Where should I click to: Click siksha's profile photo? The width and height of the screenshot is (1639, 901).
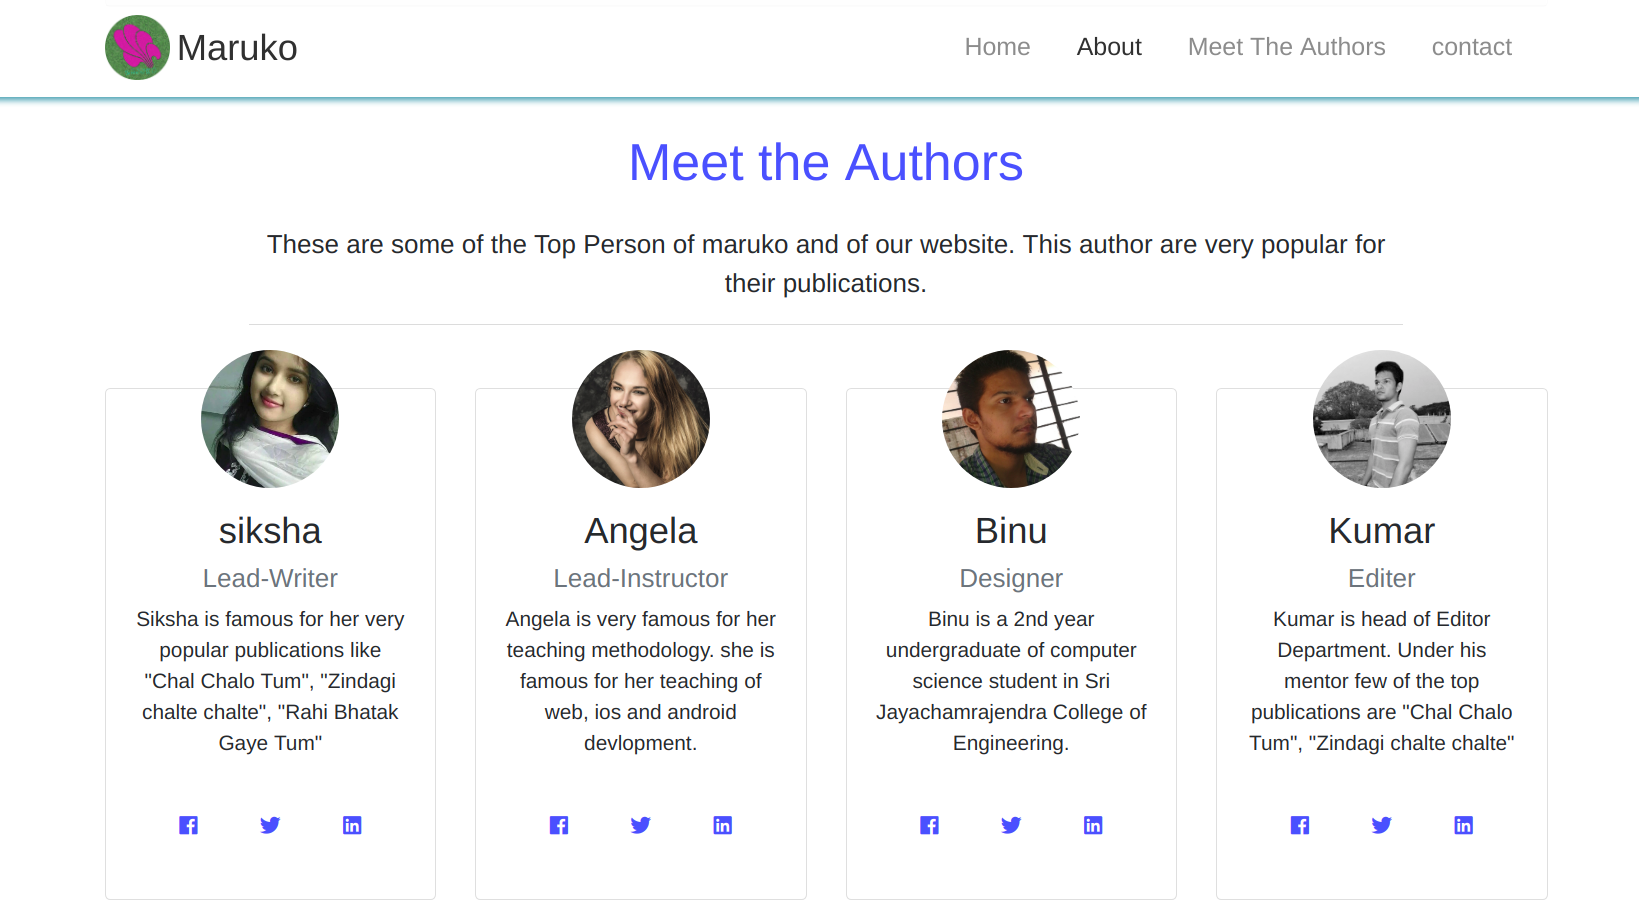tap(270, 419)
